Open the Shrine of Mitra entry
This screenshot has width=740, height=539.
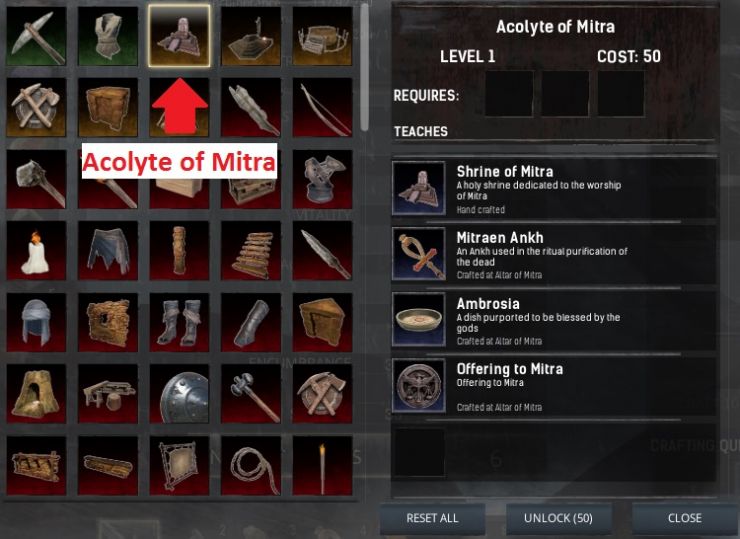click(554, 188)
